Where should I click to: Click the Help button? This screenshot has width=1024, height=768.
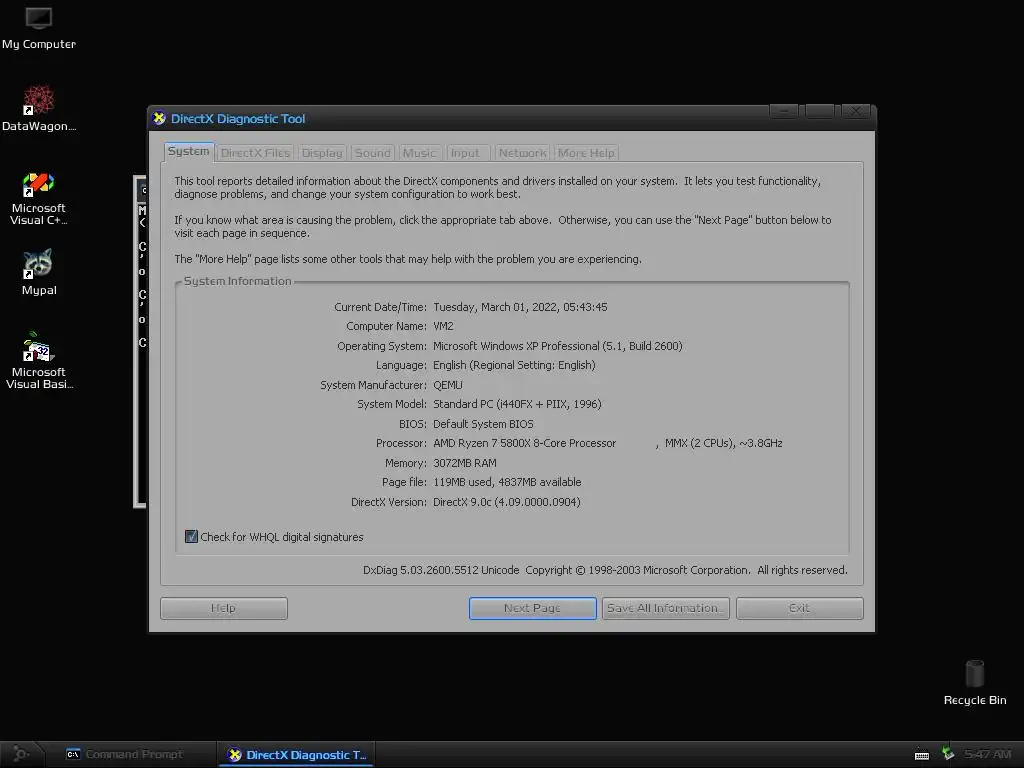click(x=223, y=608)
